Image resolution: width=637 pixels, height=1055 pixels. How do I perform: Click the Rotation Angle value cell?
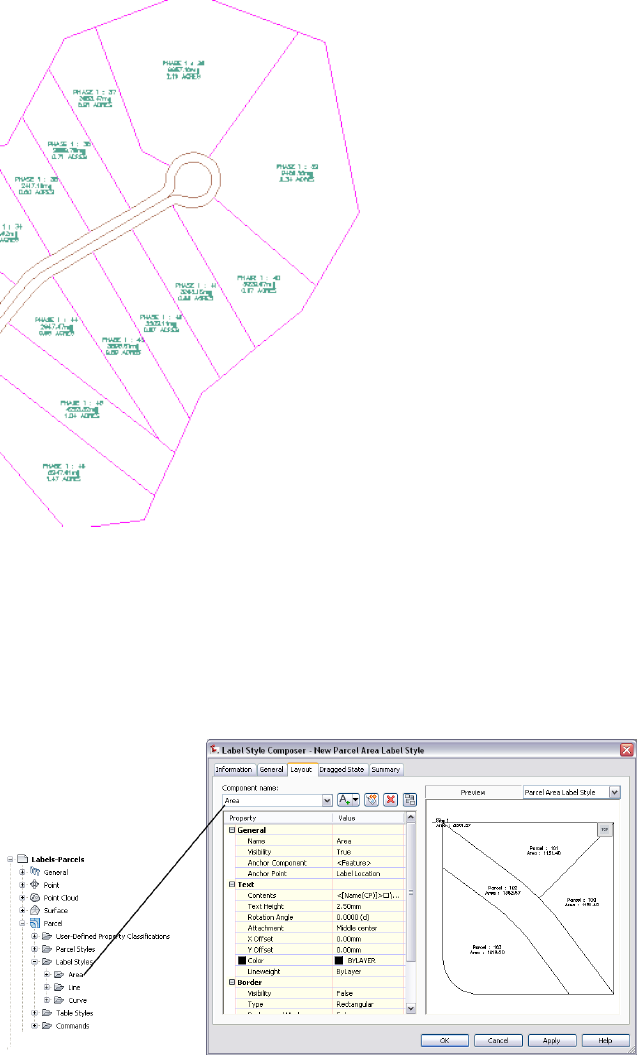tap(369, 917)
